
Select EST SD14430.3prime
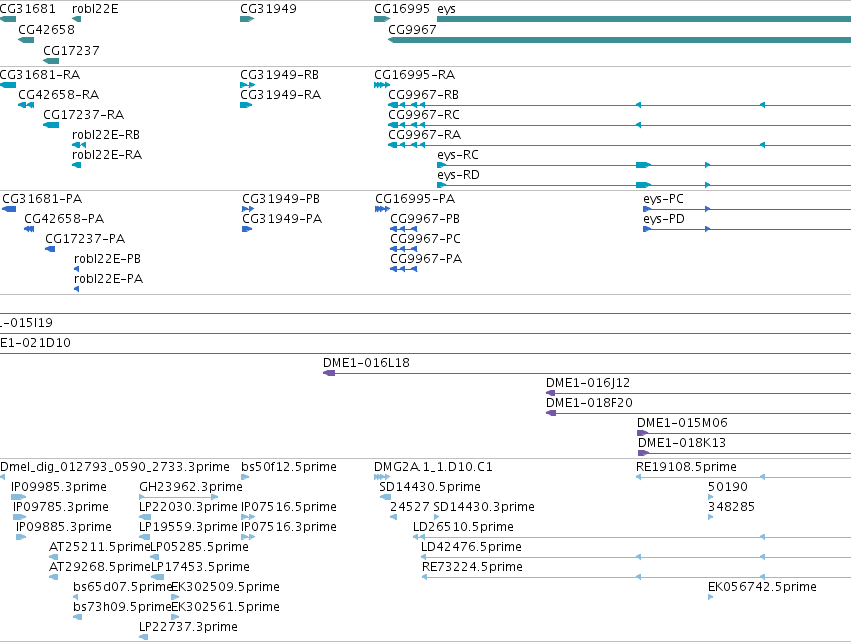point(484,507)
